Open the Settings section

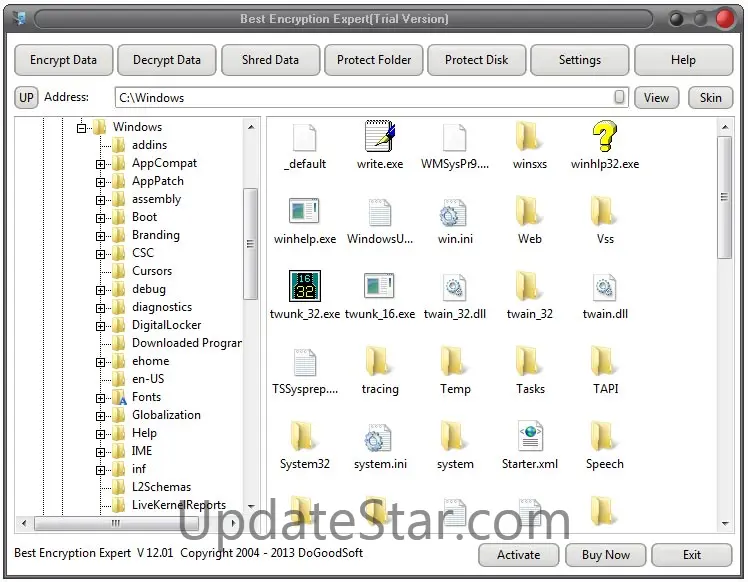(580, 60)
